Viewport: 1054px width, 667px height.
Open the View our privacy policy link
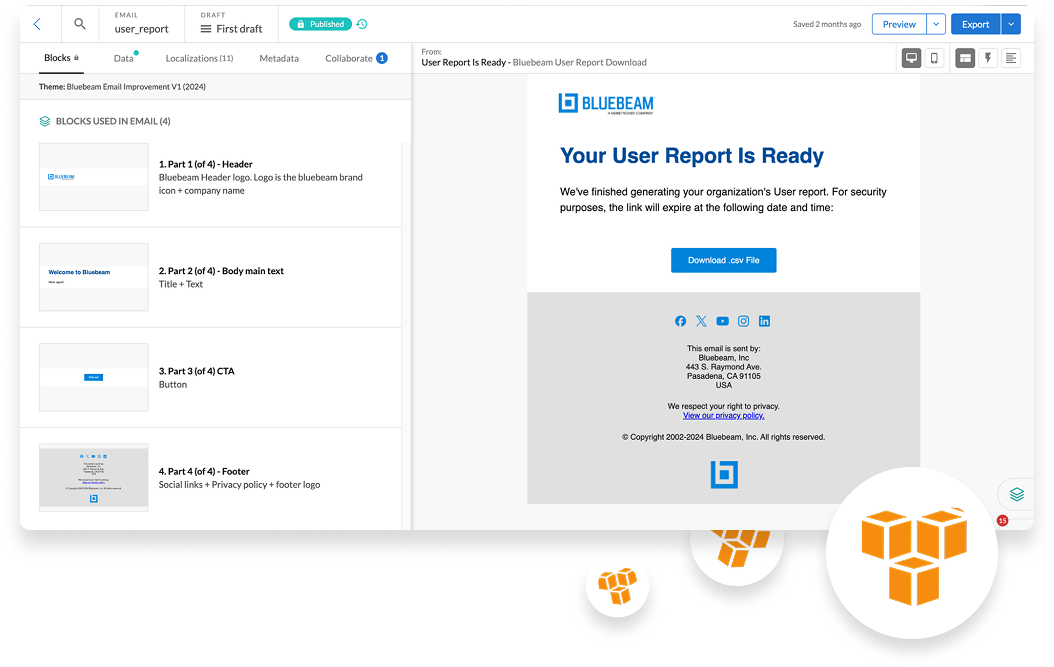(x=723, y=414)
